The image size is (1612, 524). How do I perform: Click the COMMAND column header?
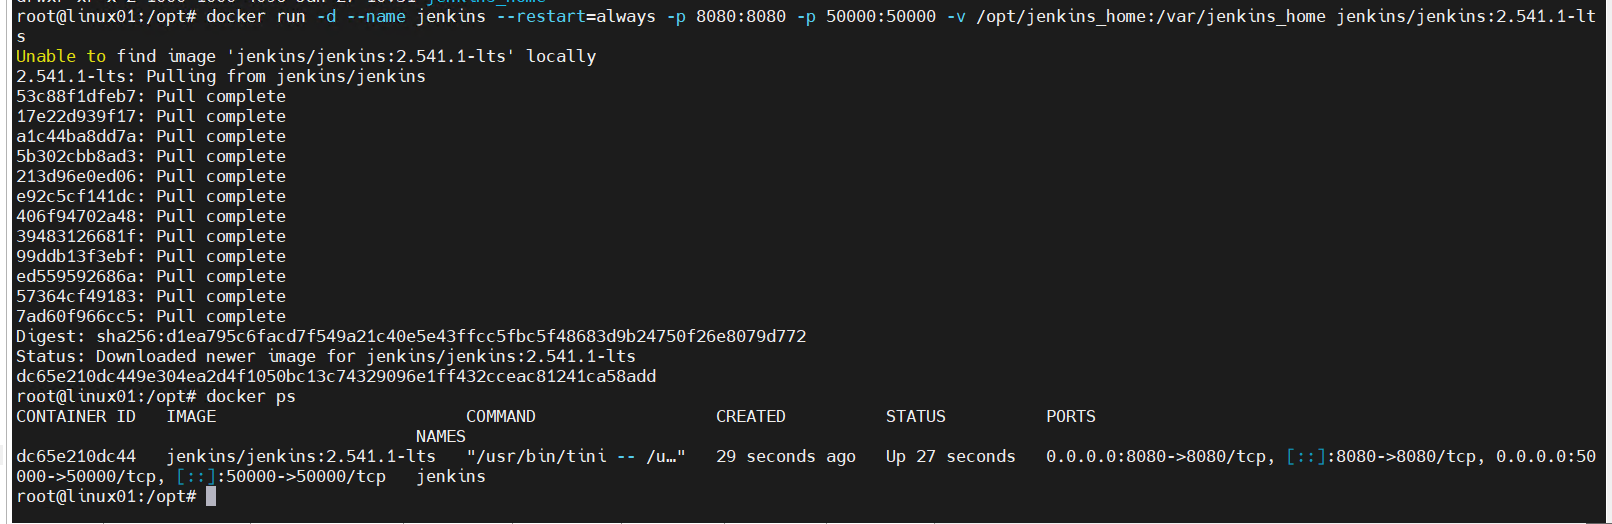[x=501, y=416]
